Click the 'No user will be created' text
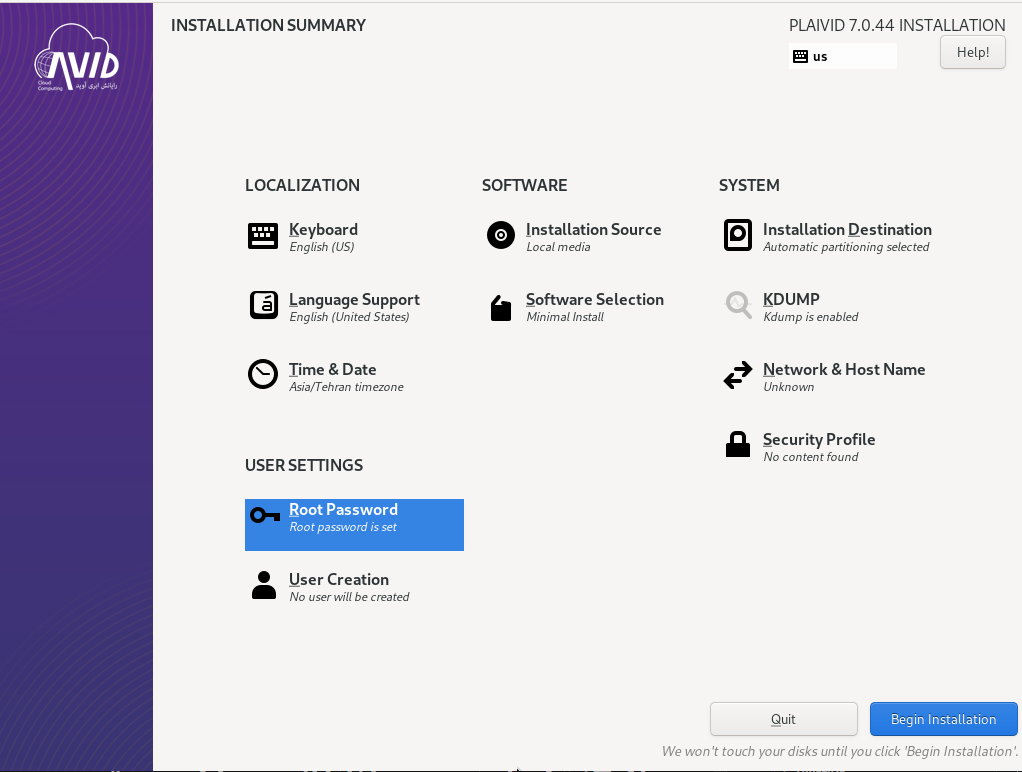Viewport: 1022px width, 772px height. (x=349, y=597)
